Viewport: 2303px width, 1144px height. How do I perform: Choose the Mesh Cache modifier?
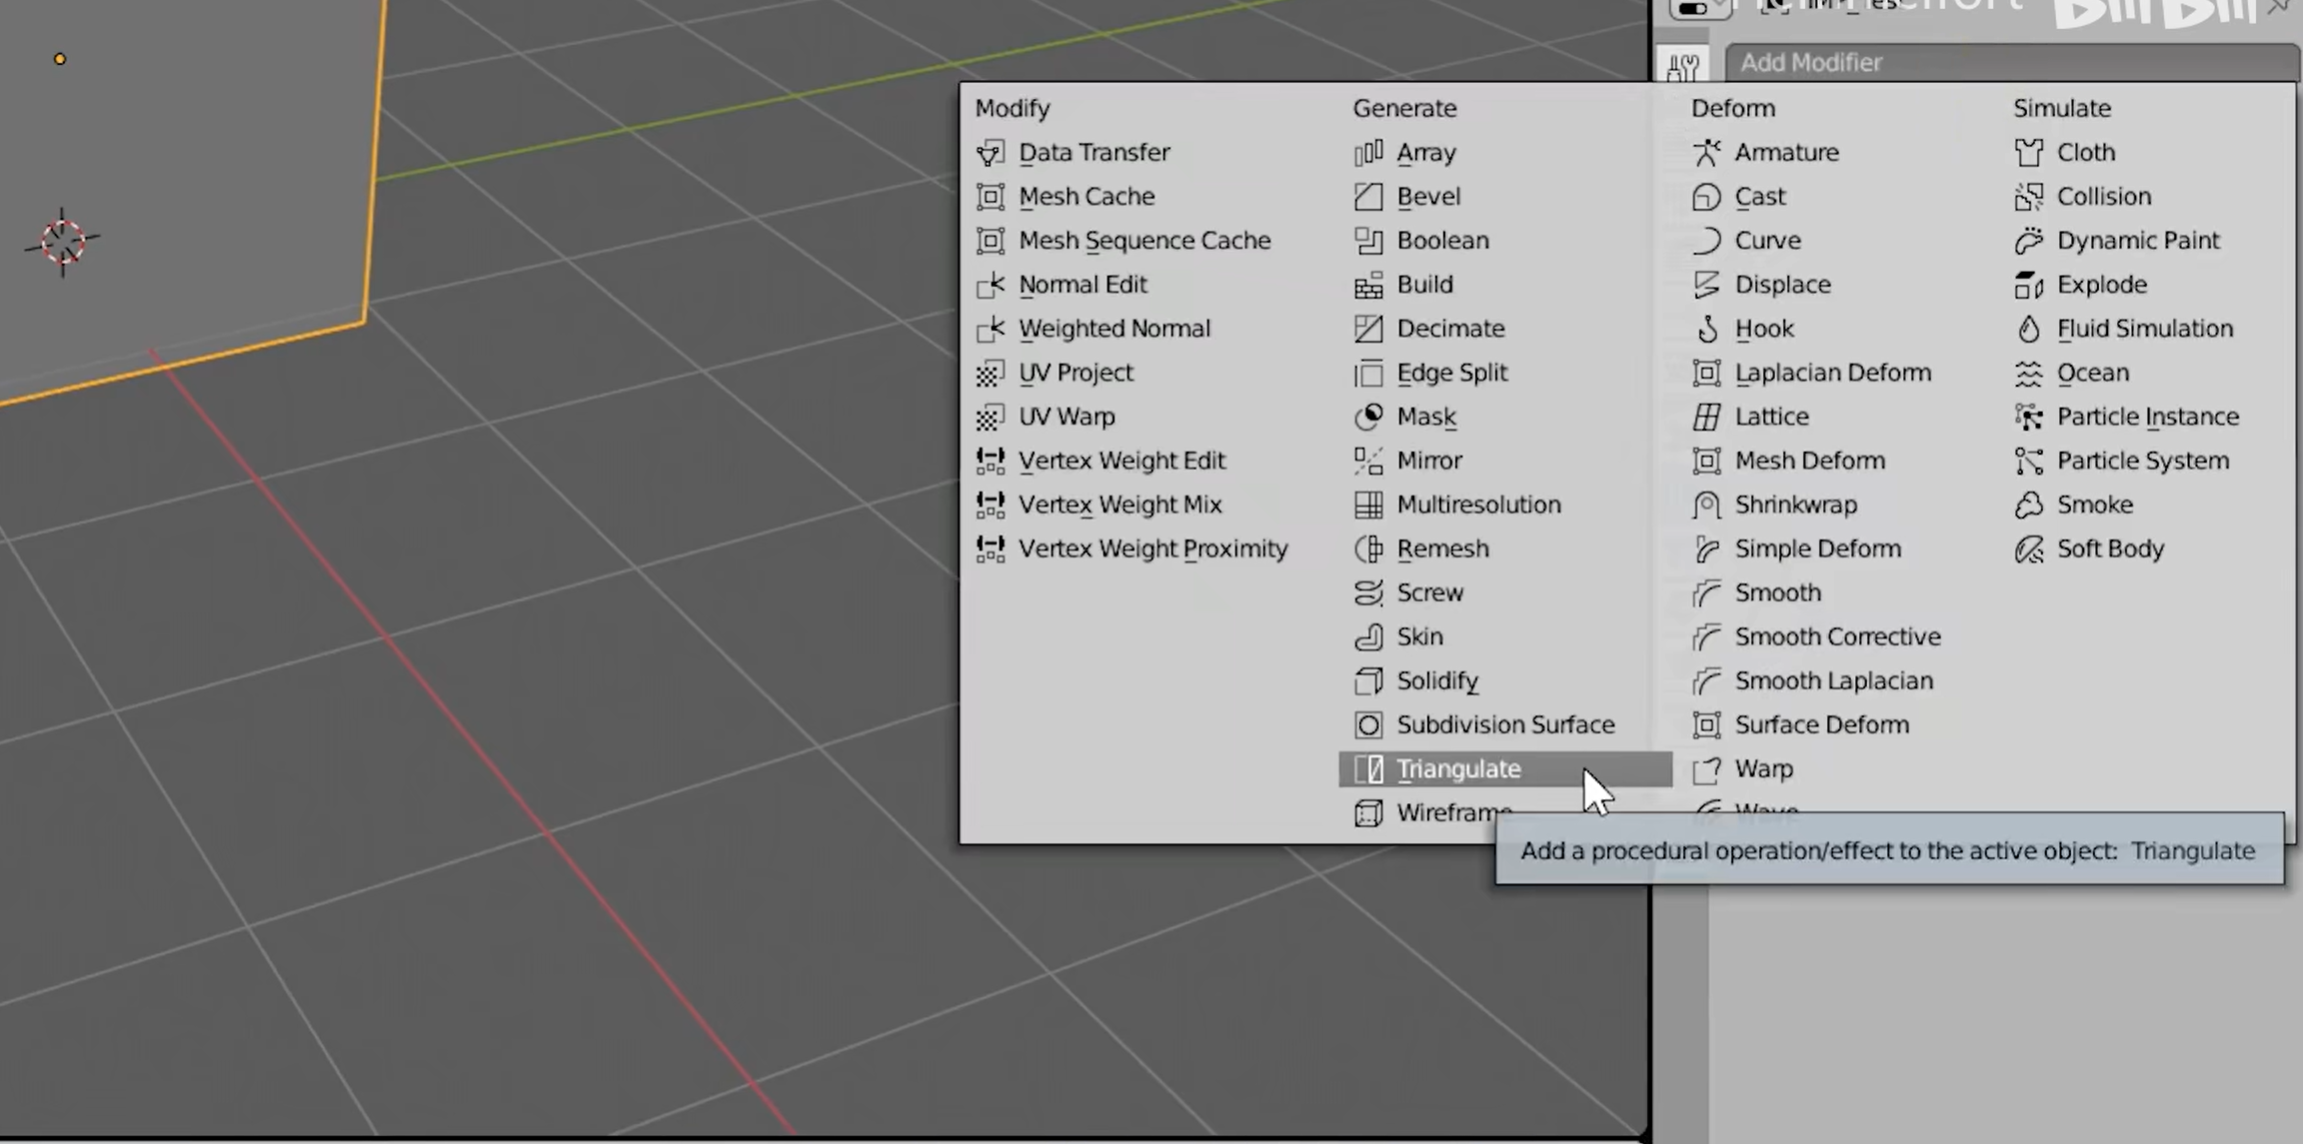click(x=1086, y=196)
